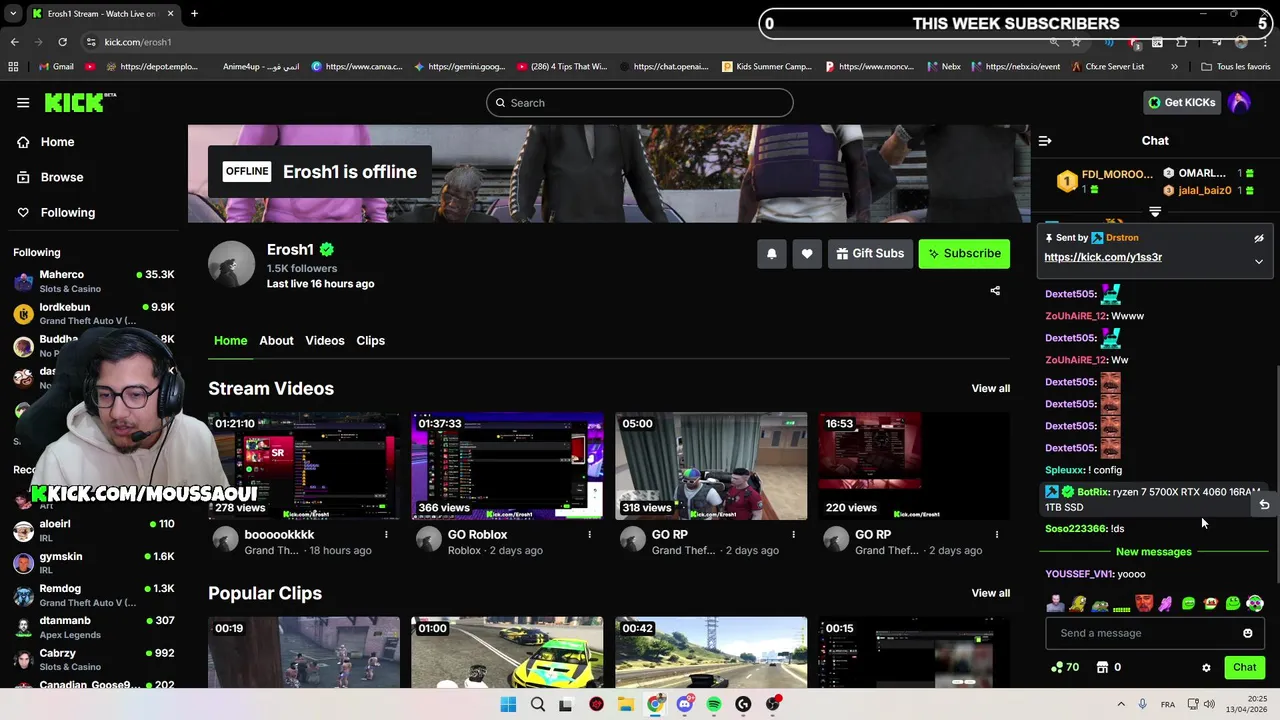
Task: Collapse the chat panel
Action: click(x=1045, y=141)
